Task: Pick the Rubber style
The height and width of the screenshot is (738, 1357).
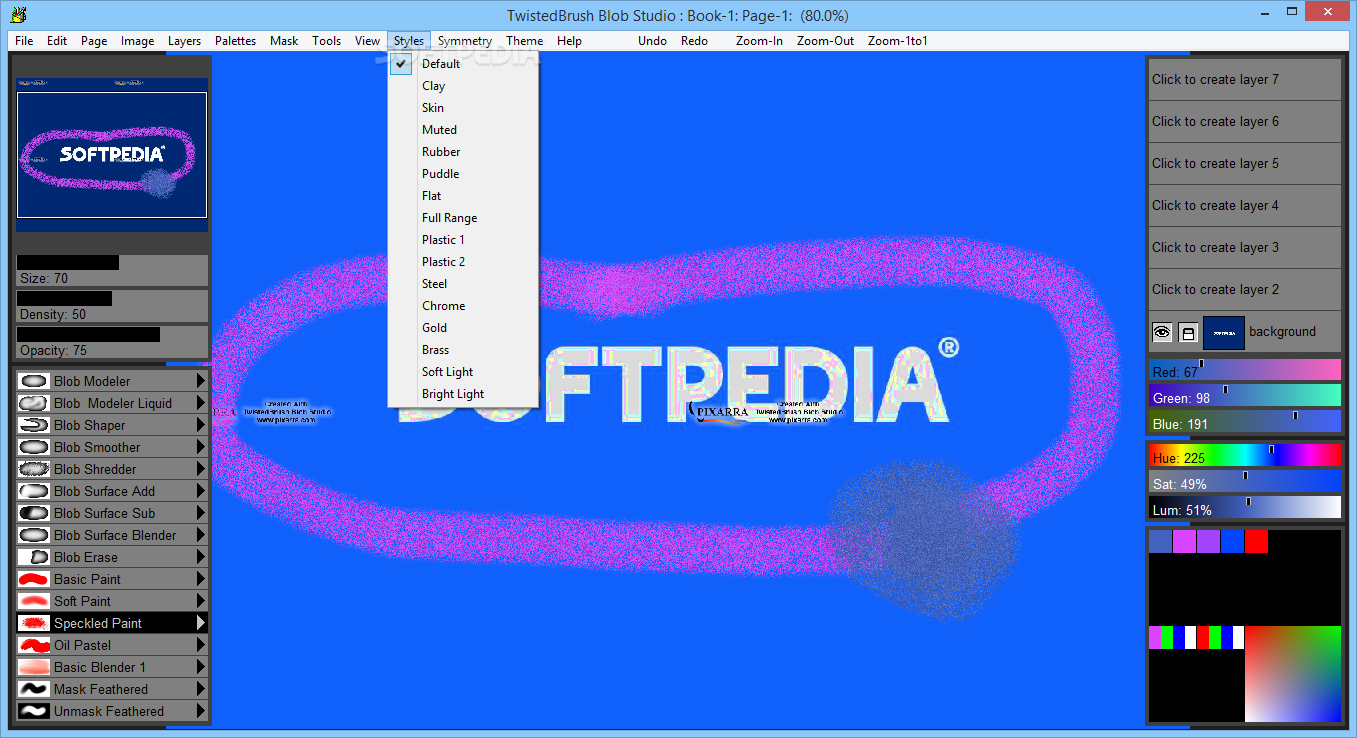Action: (x=464, y=152)
